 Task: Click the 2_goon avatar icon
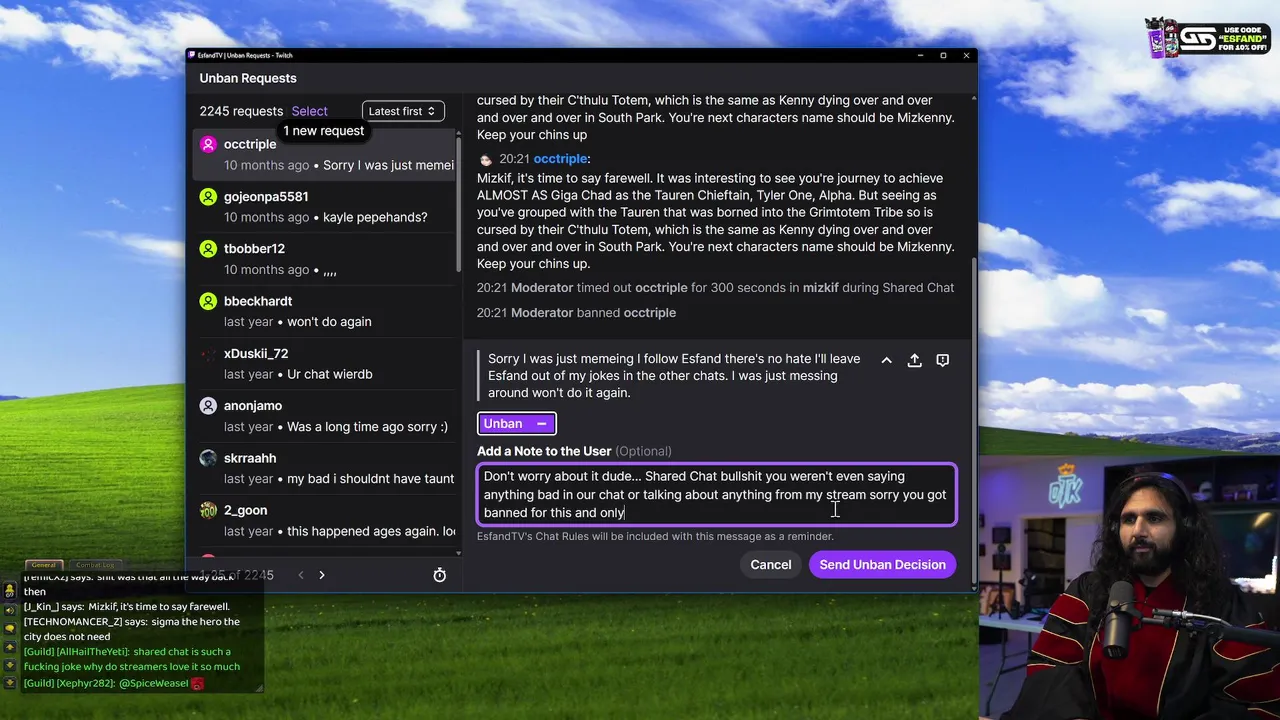click(208, 510)
